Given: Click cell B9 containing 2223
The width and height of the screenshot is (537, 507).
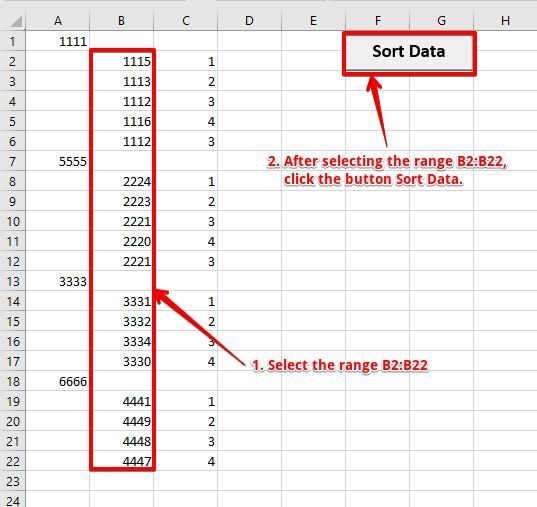Looking at the screenshot, I should [122, 201].
